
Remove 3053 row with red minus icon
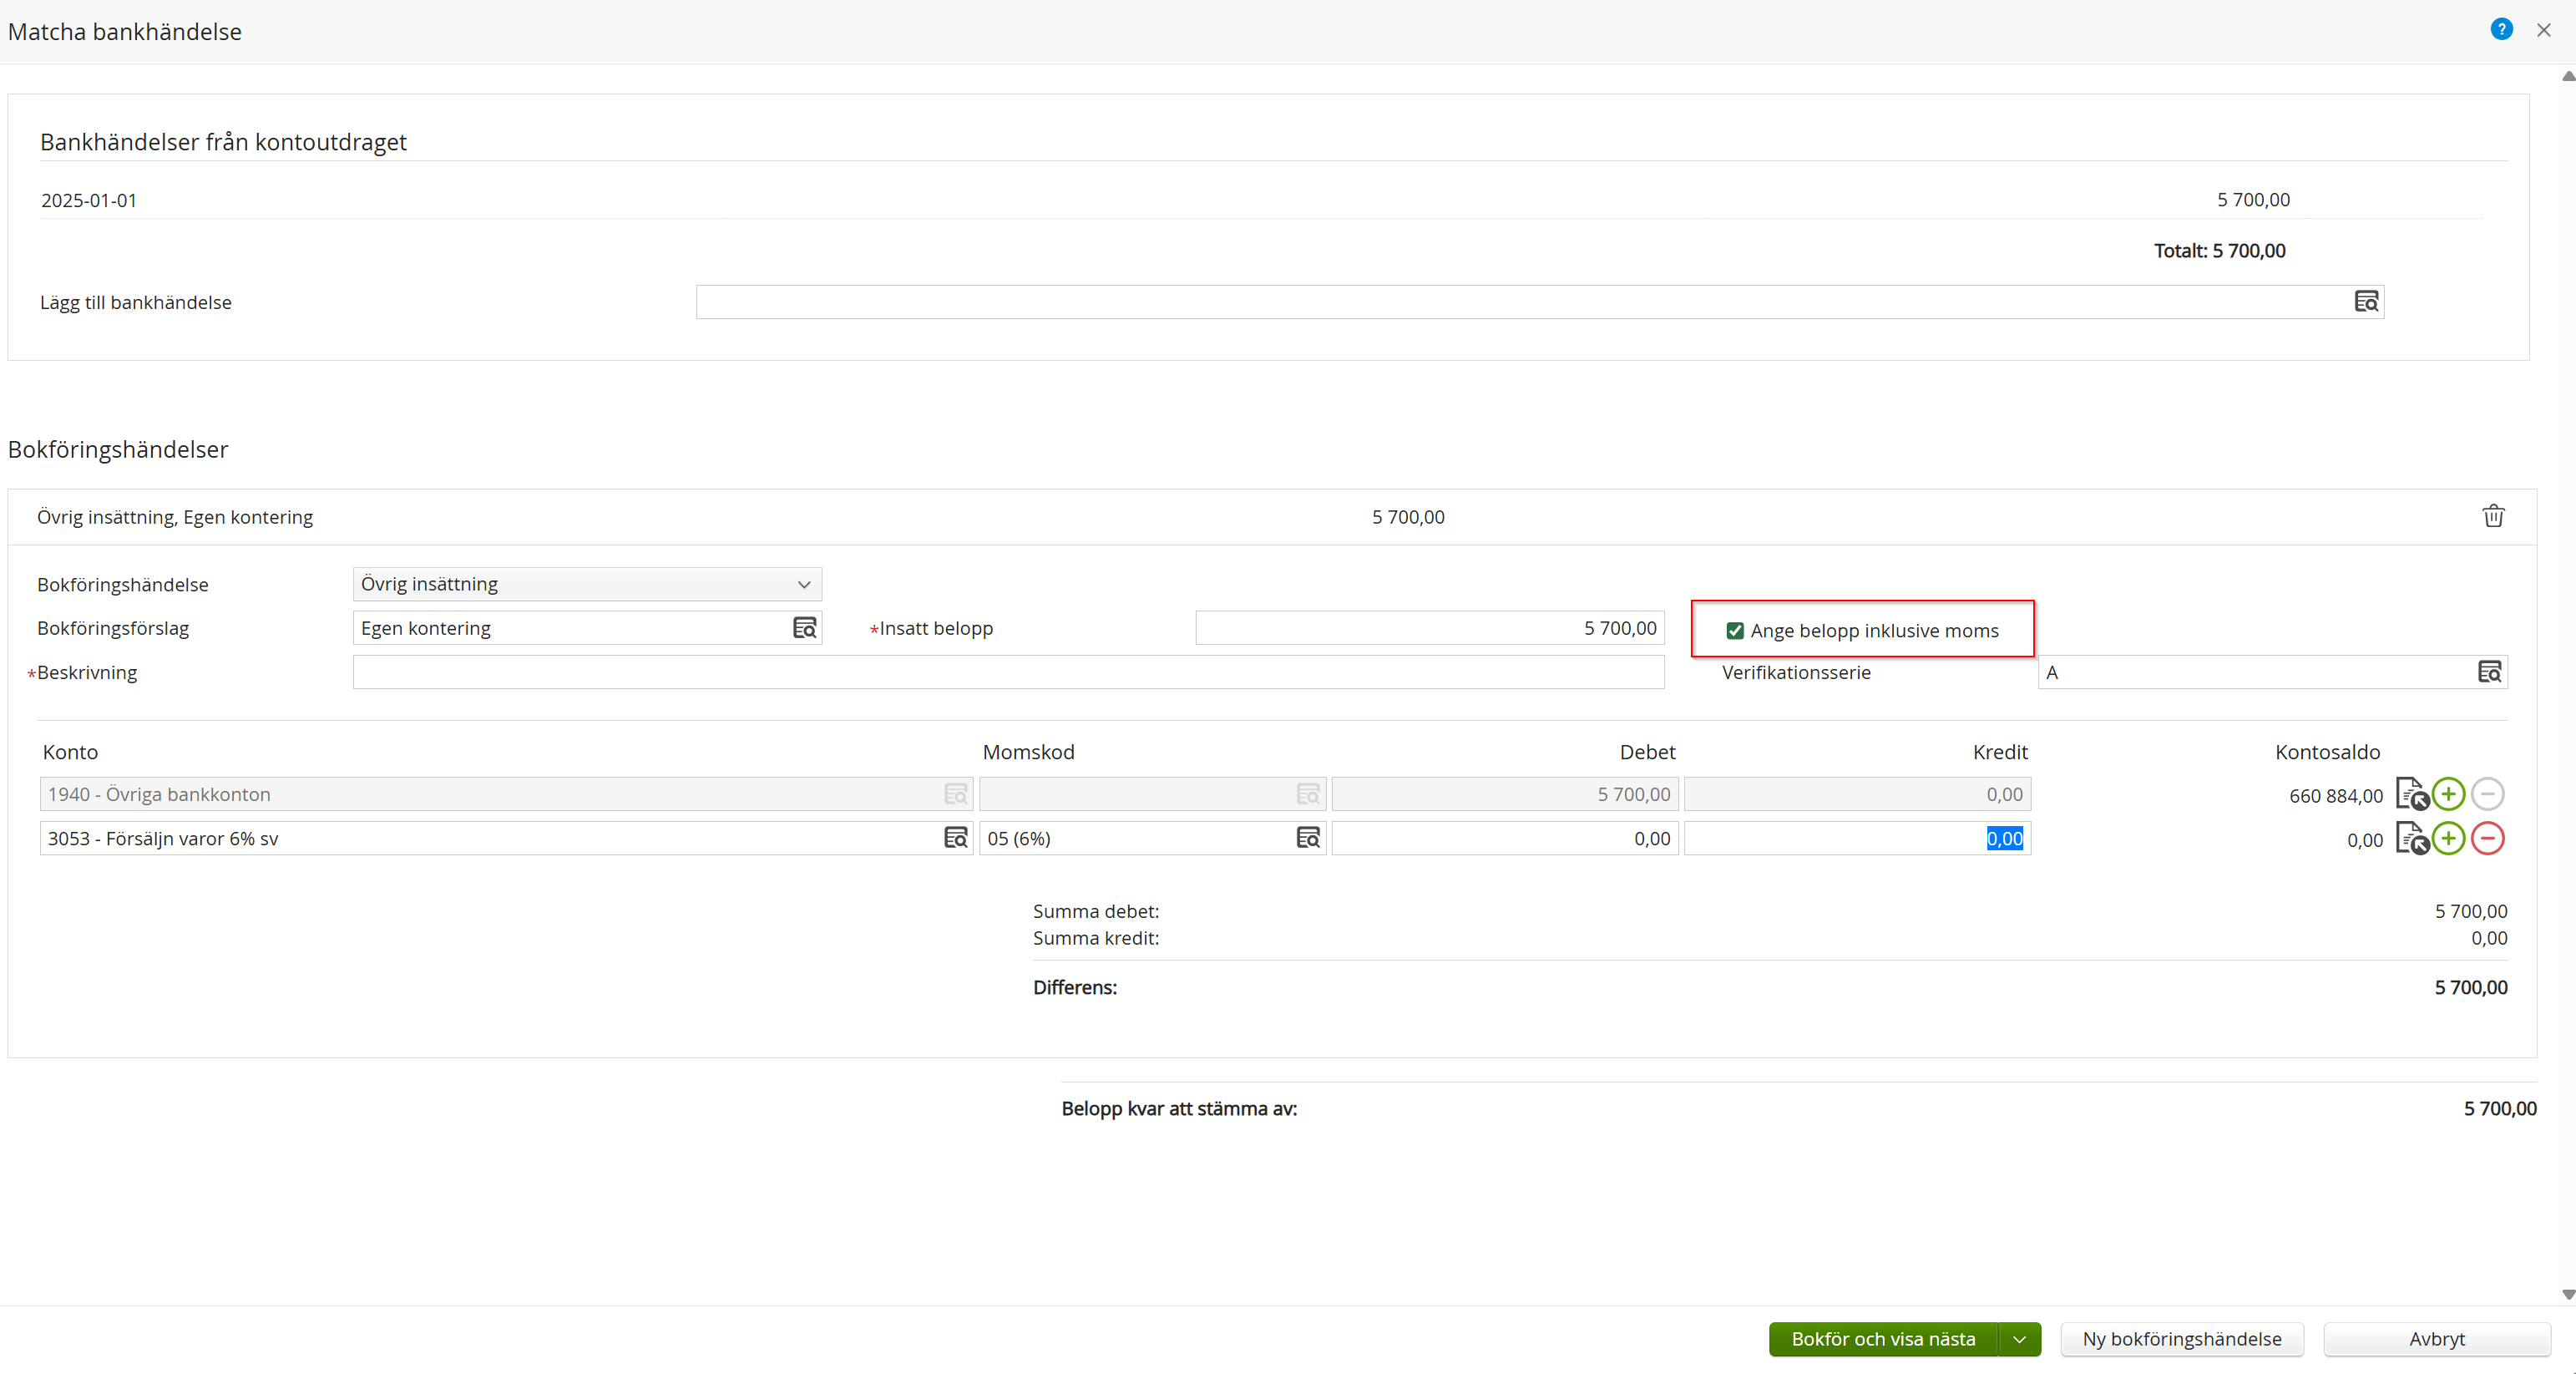[2487, 839]
